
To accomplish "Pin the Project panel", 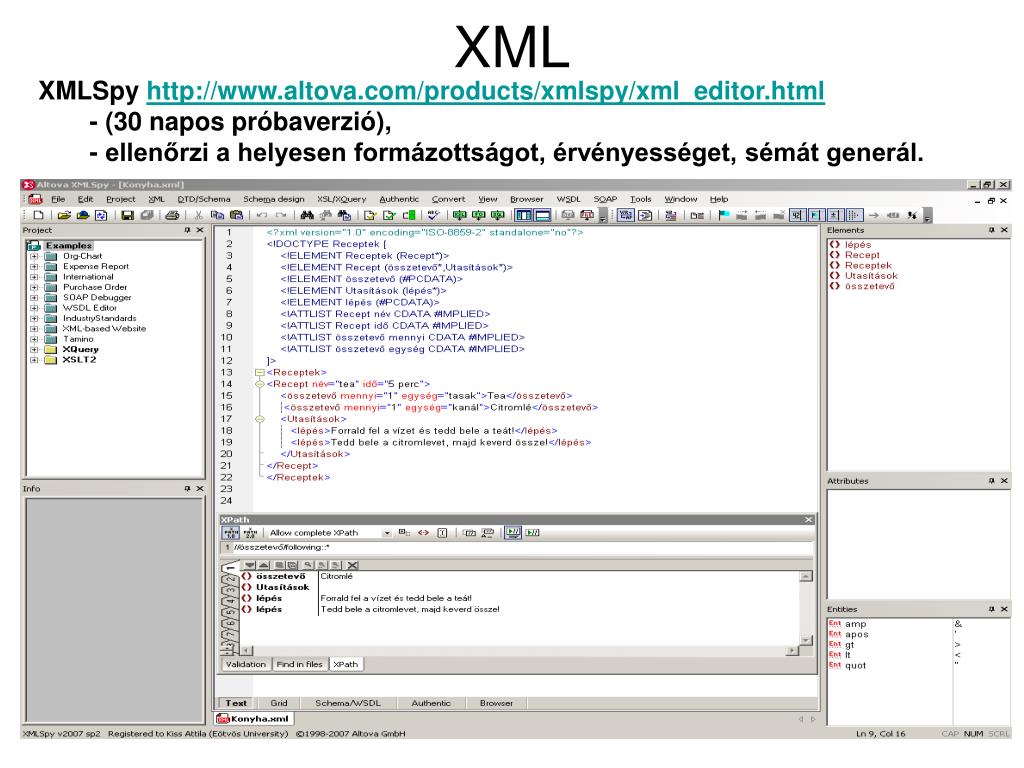I will pos(187,230).
